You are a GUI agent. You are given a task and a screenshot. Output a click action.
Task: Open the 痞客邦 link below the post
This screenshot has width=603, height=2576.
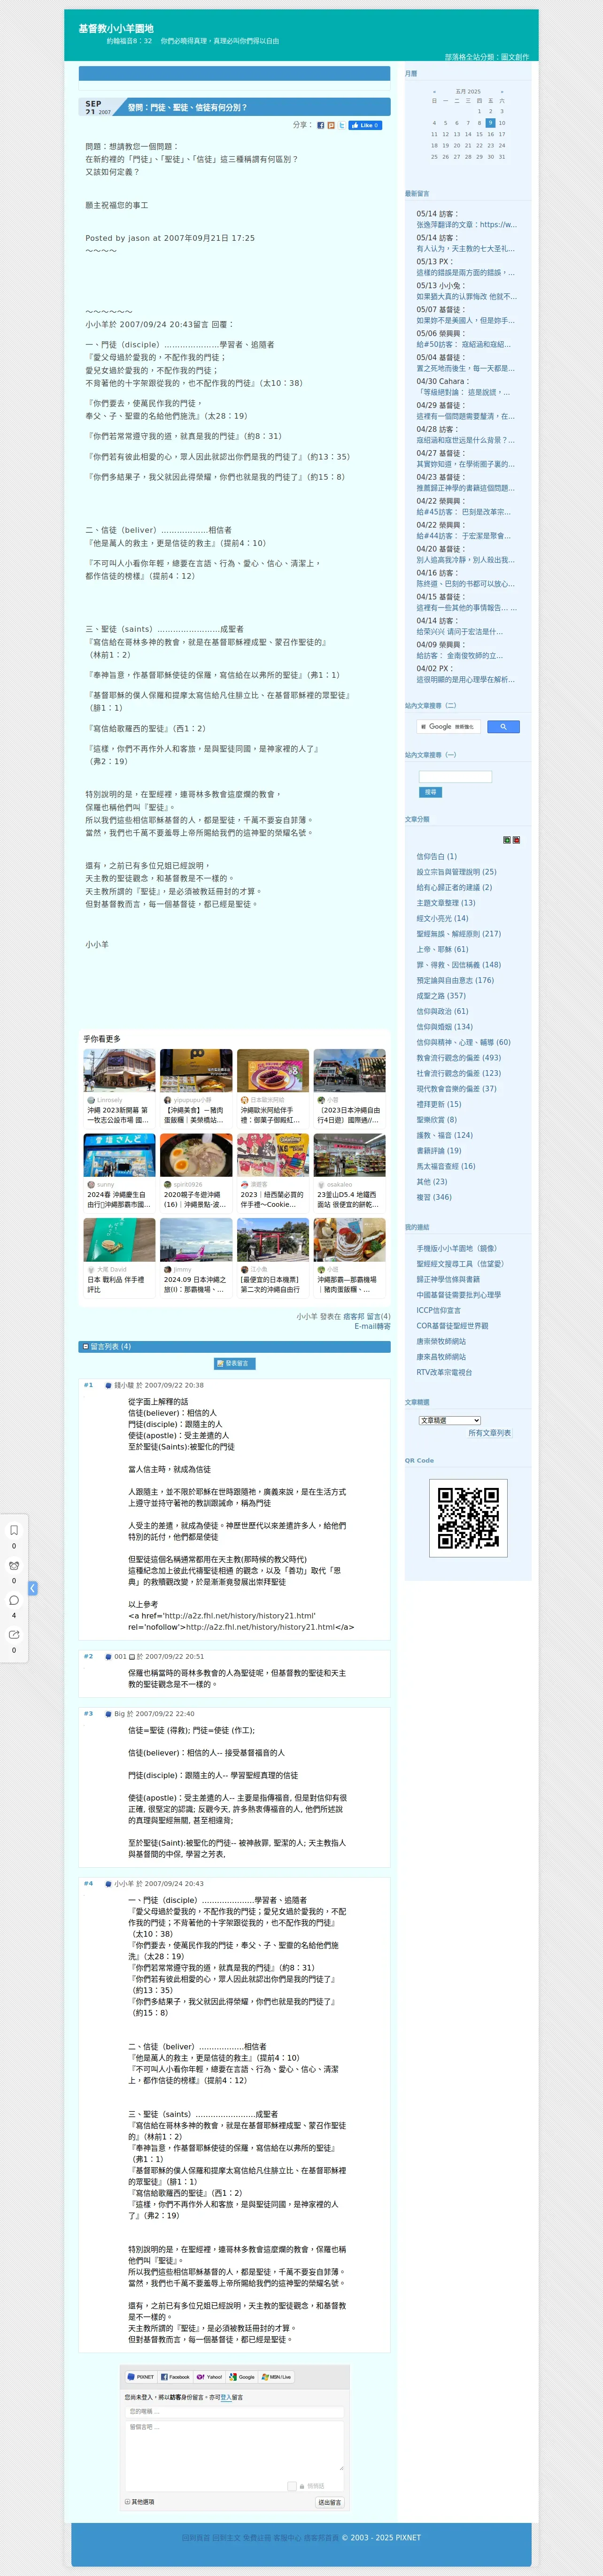tap(354, 1316)
